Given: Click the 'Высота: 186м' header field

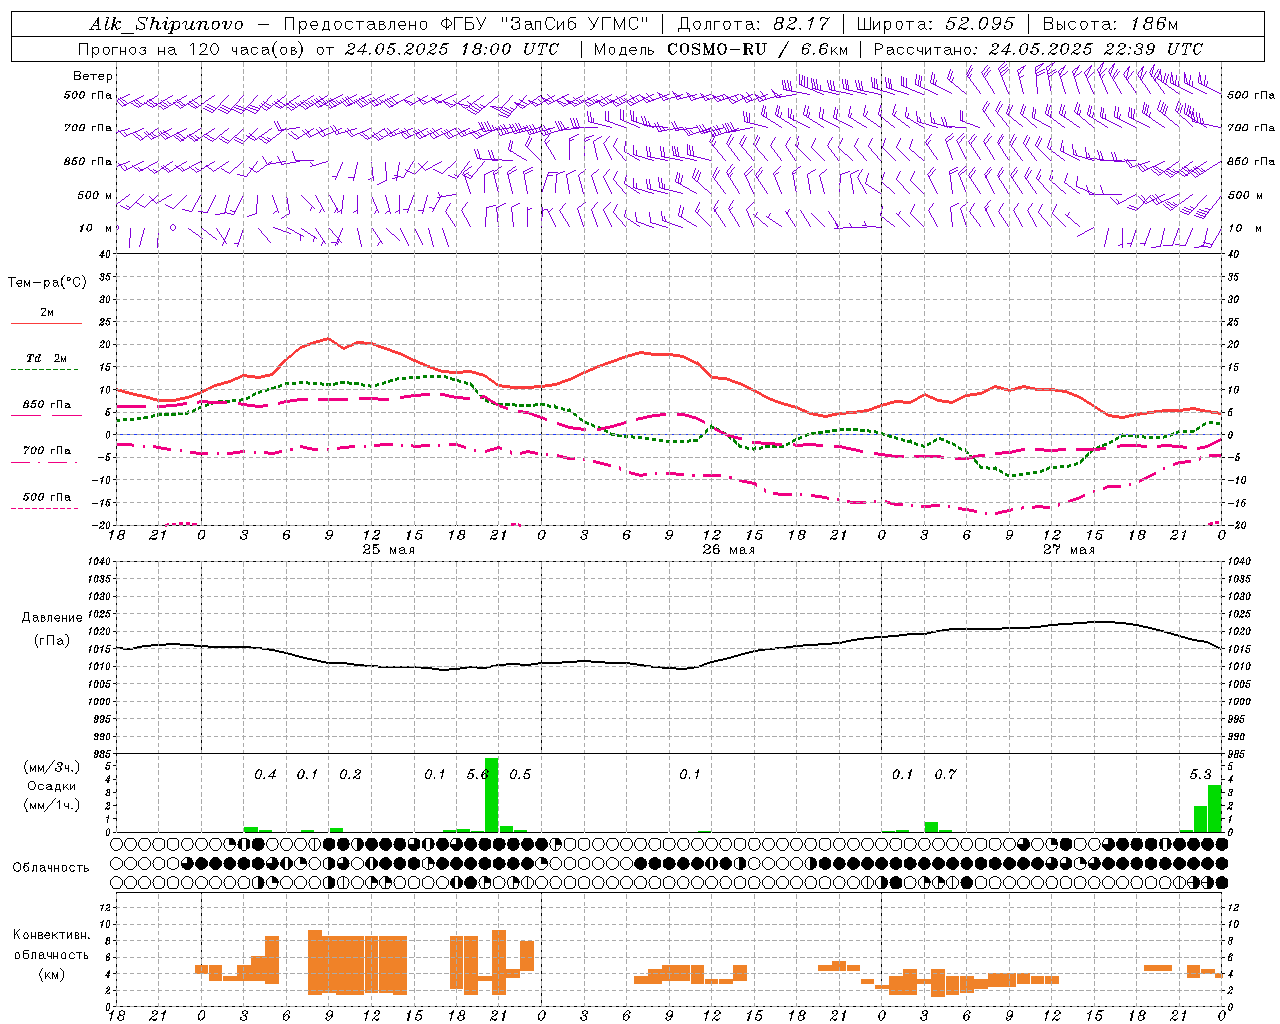Looking at the screenshot, I should (1110, 24).
